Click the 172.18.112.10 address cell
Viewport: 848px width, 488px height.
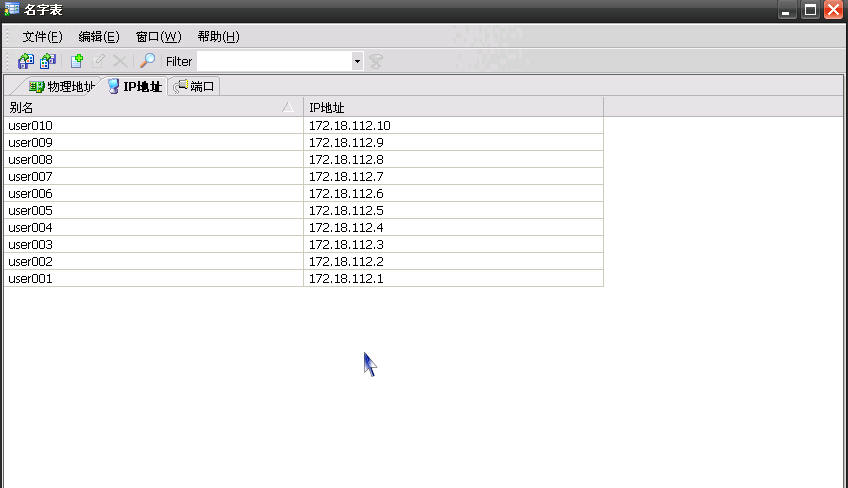pyautogui.click(x=453, y=126)
